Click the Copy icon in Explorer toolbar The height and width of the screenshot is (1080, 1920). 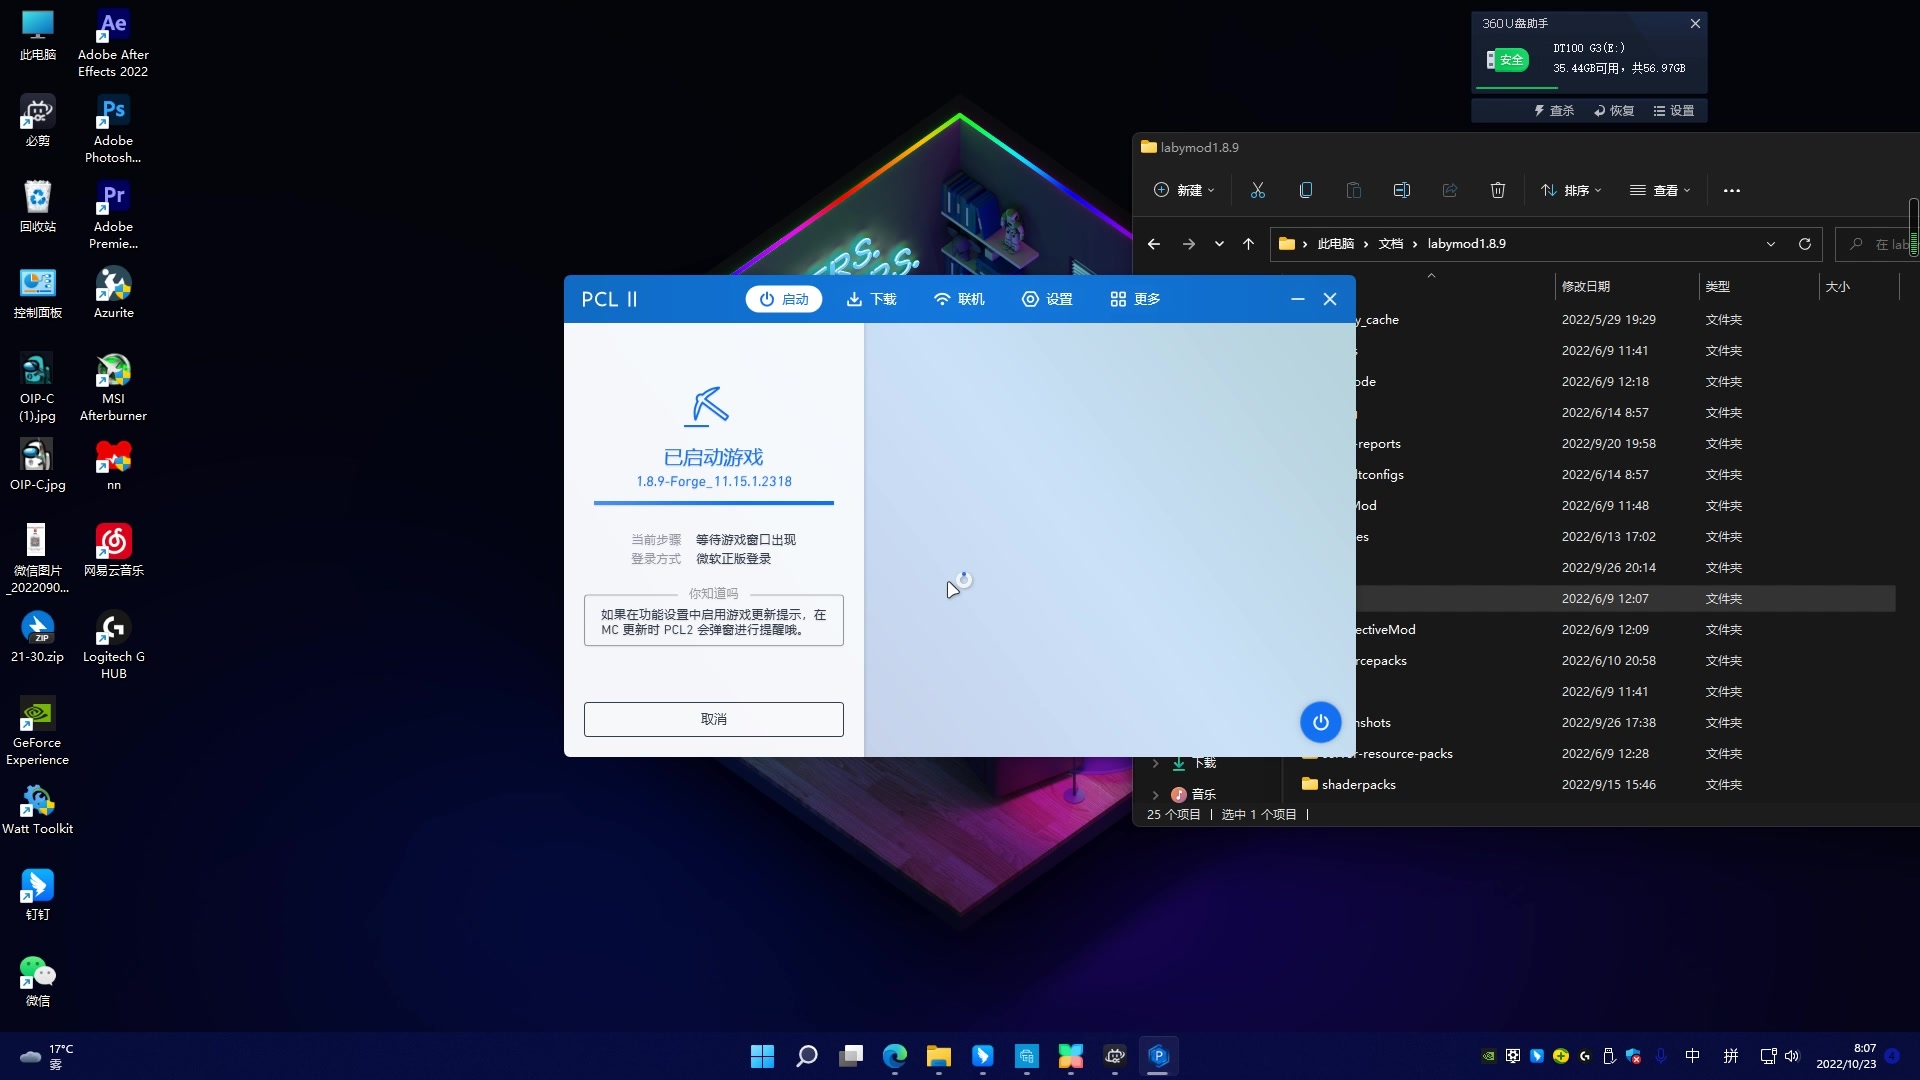point(1306,190)
